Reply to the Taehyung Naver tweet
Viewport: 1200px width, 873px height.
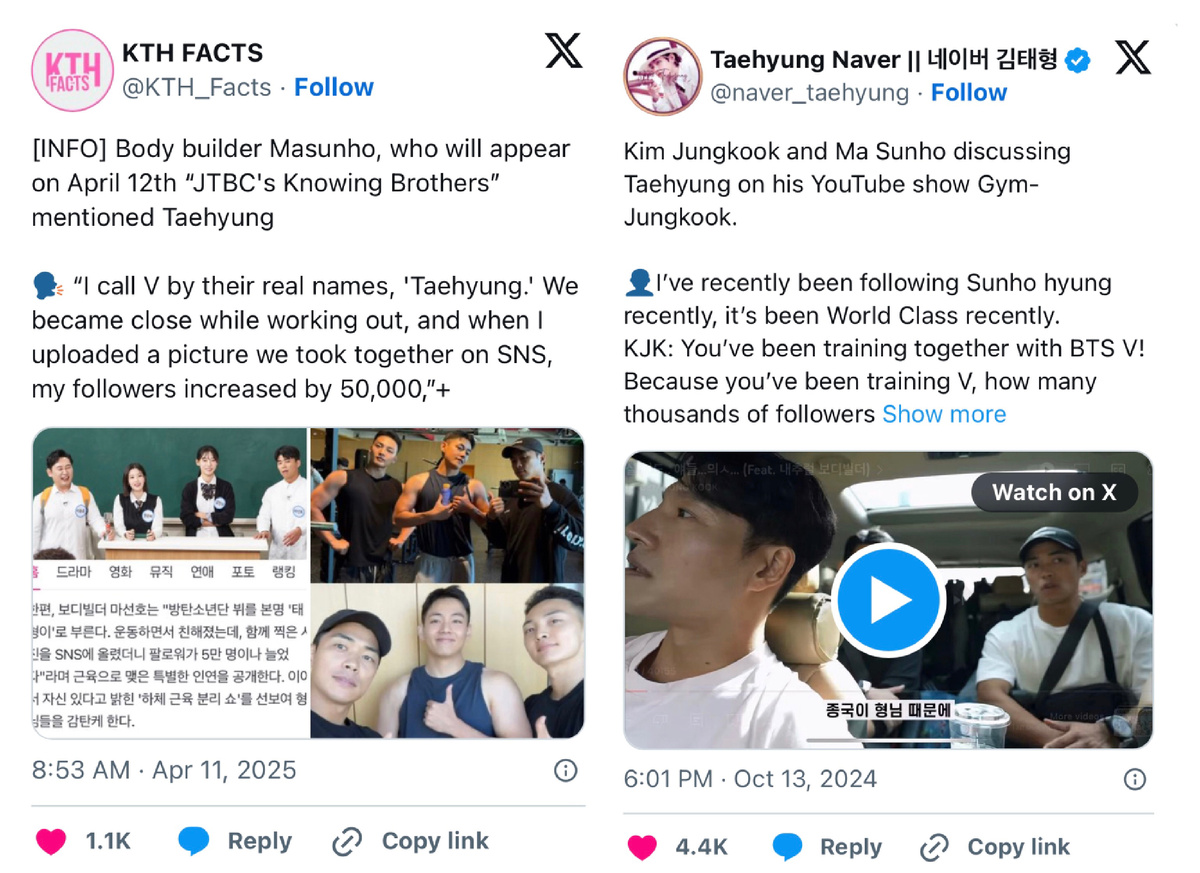click(x=828, y=847)
